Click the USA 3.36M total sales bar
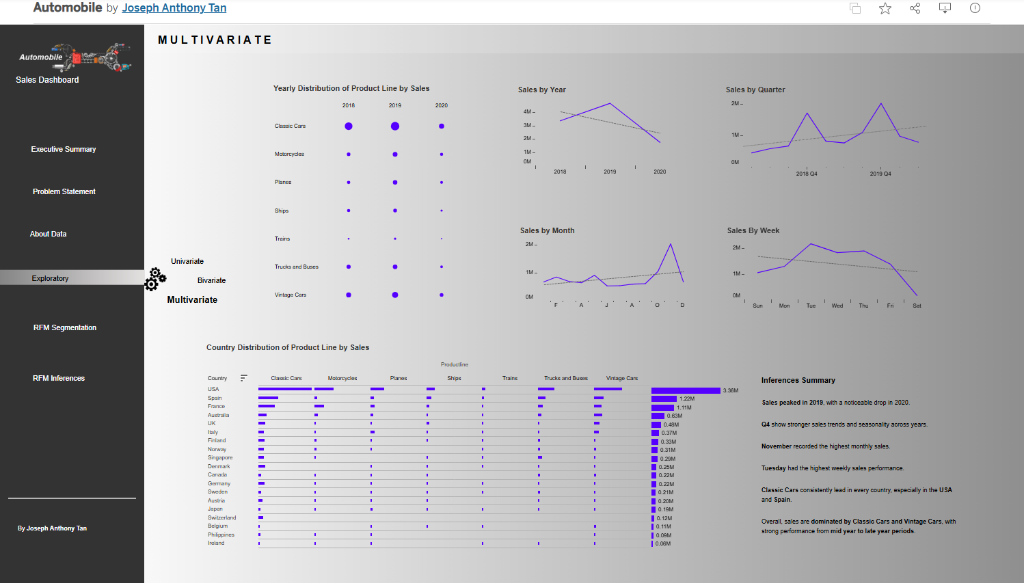The height and width of the screenshot is (583, 1024). 686,390
